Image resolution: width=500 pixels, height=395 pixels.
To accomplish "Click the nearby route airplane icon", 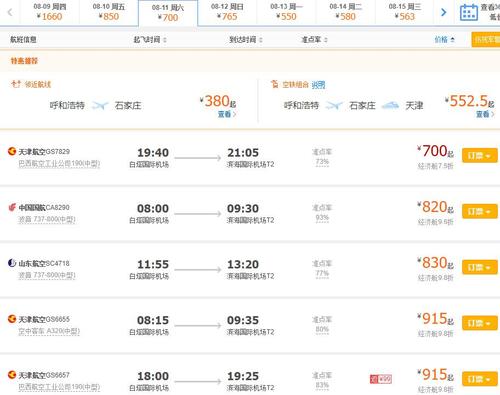I will (16, 84).
